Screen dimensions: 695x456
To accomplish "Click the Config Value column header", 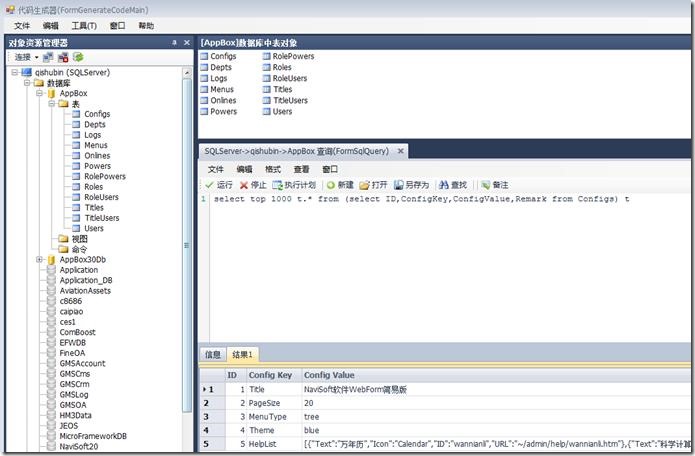I will coord(496,375).
